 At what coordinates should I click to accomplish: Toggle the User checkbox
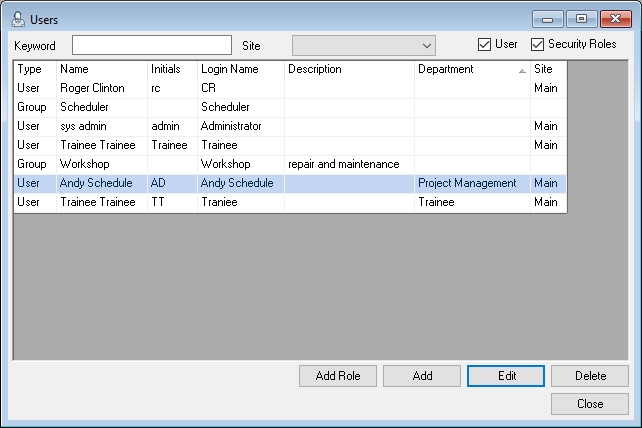tap(485, 45)
